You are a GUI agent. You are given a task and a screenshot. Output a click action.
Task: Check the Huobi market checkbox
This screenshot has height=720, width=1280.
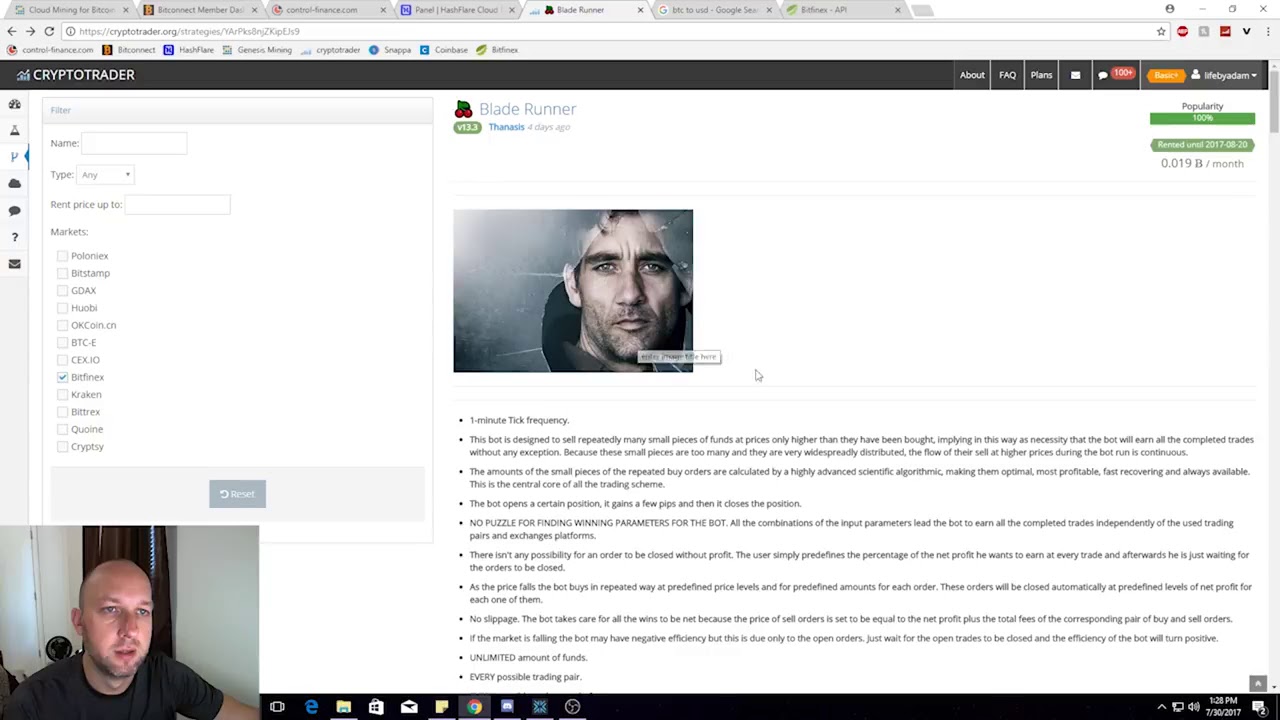tap(62, 308)
